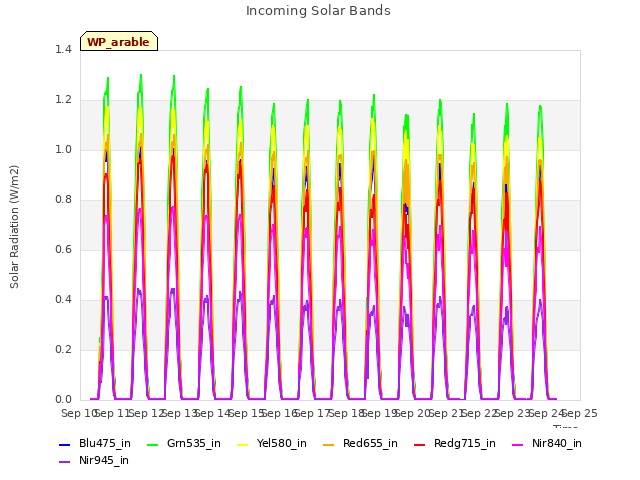Click the chart title Incoming Solar Bands
This screenshot has height=480, width=640.
coord(318,11)
